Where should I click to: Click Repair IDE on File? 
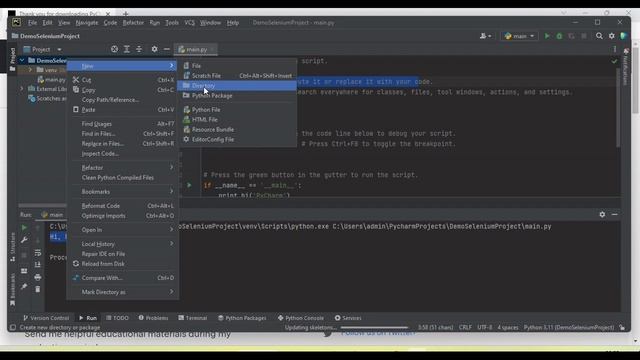pos(123,254)
